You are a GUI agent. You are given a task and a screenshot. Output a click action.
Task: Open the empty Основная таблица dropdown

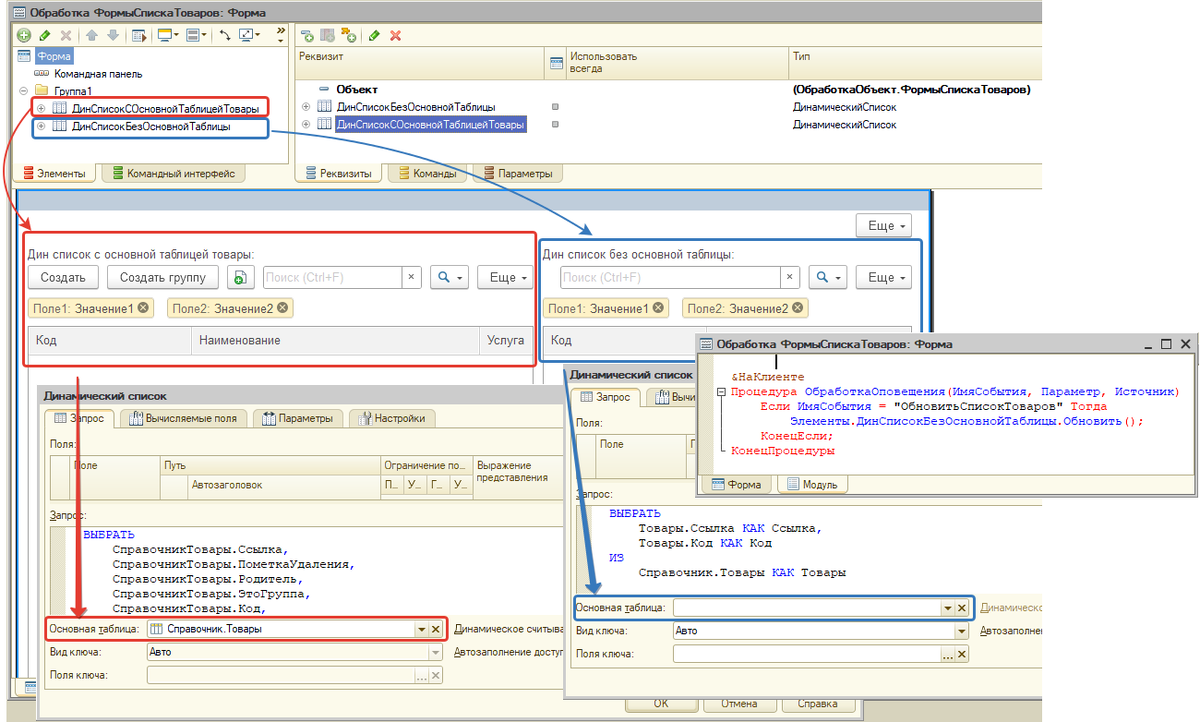(x=946, y=607)
